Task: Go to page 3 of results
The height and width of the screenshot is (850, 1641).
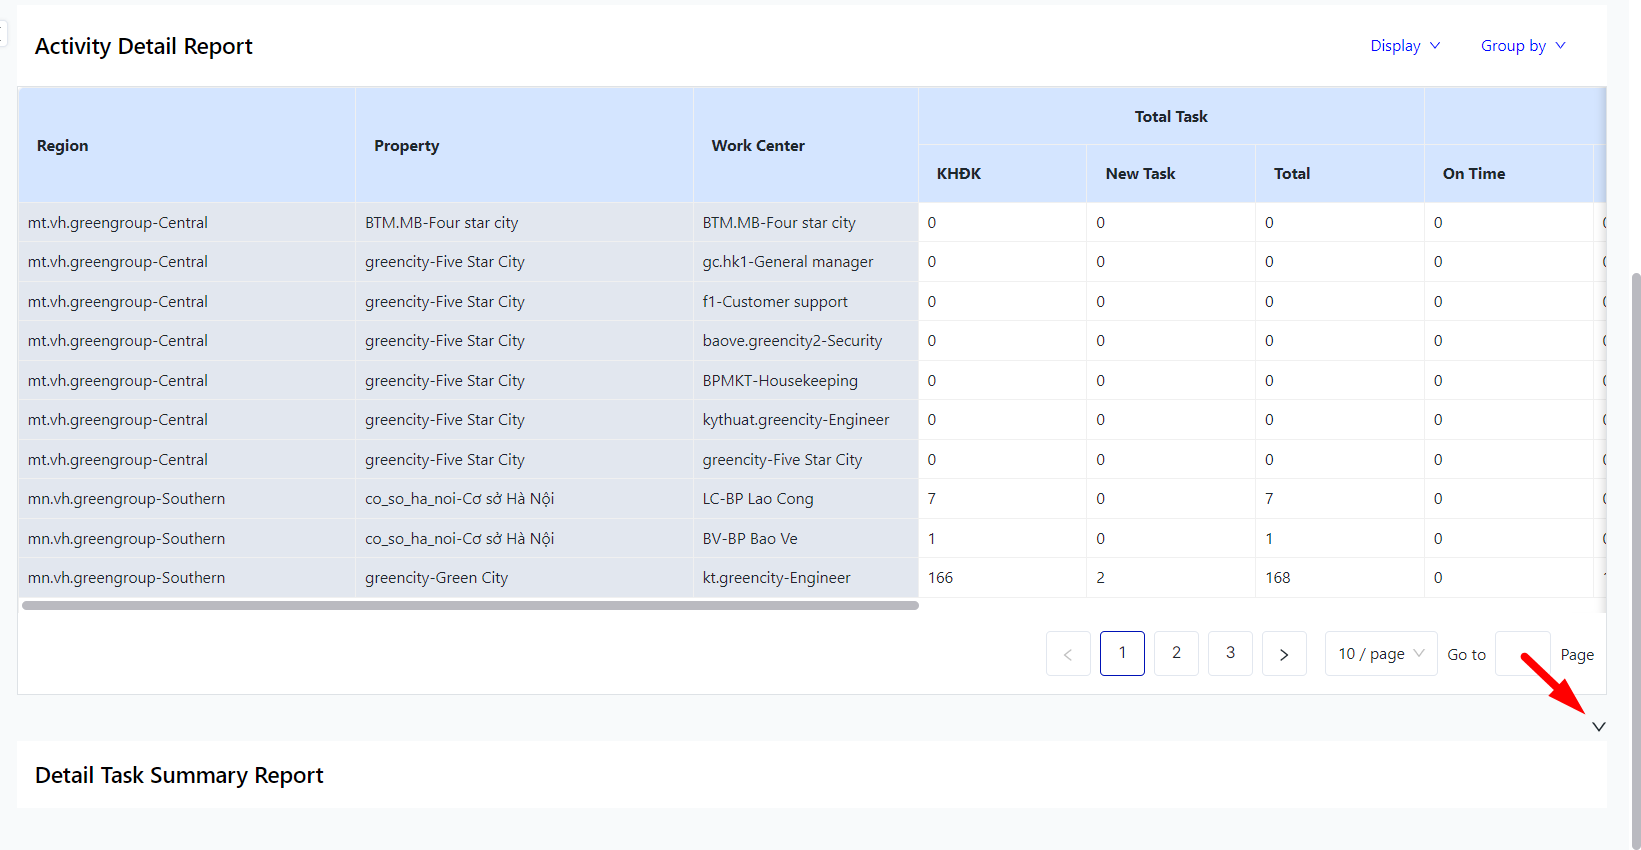Action: click(1230, 654)
